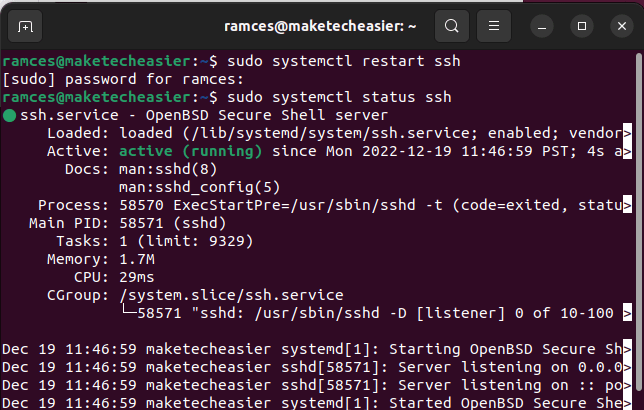This screenshot has width=644, height=410.
Task: Click the truncation marker on the Loaded line
Action: (627, 134)
